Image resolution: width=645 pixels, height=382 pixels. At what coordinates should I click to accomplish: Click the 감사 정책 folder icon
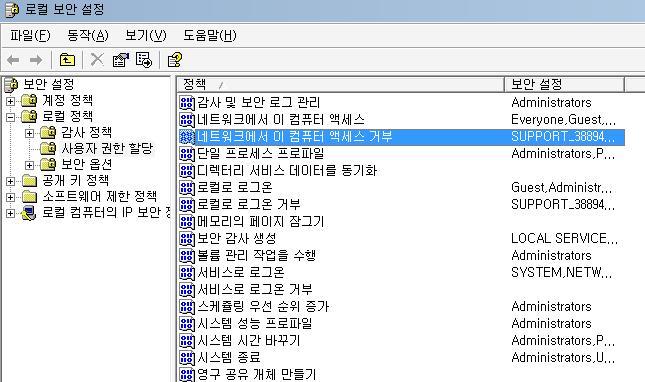(48, 132)
